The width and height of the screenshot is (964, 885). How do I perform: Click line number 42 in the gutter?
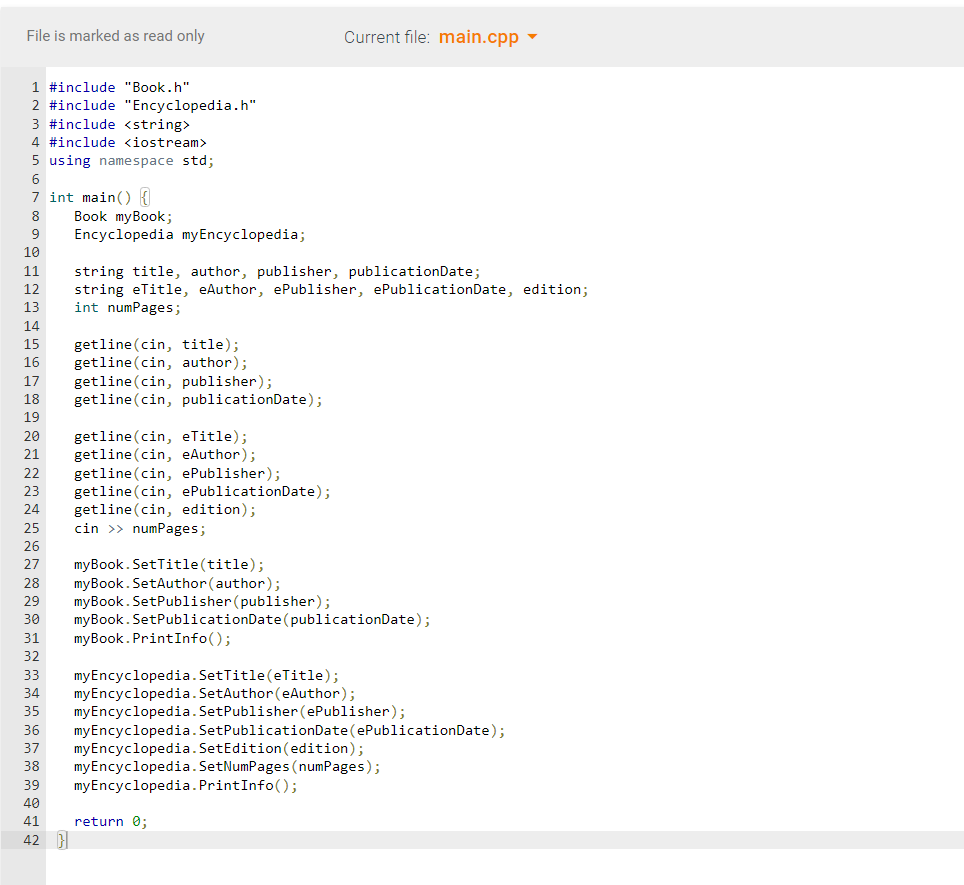click(31, 840)
